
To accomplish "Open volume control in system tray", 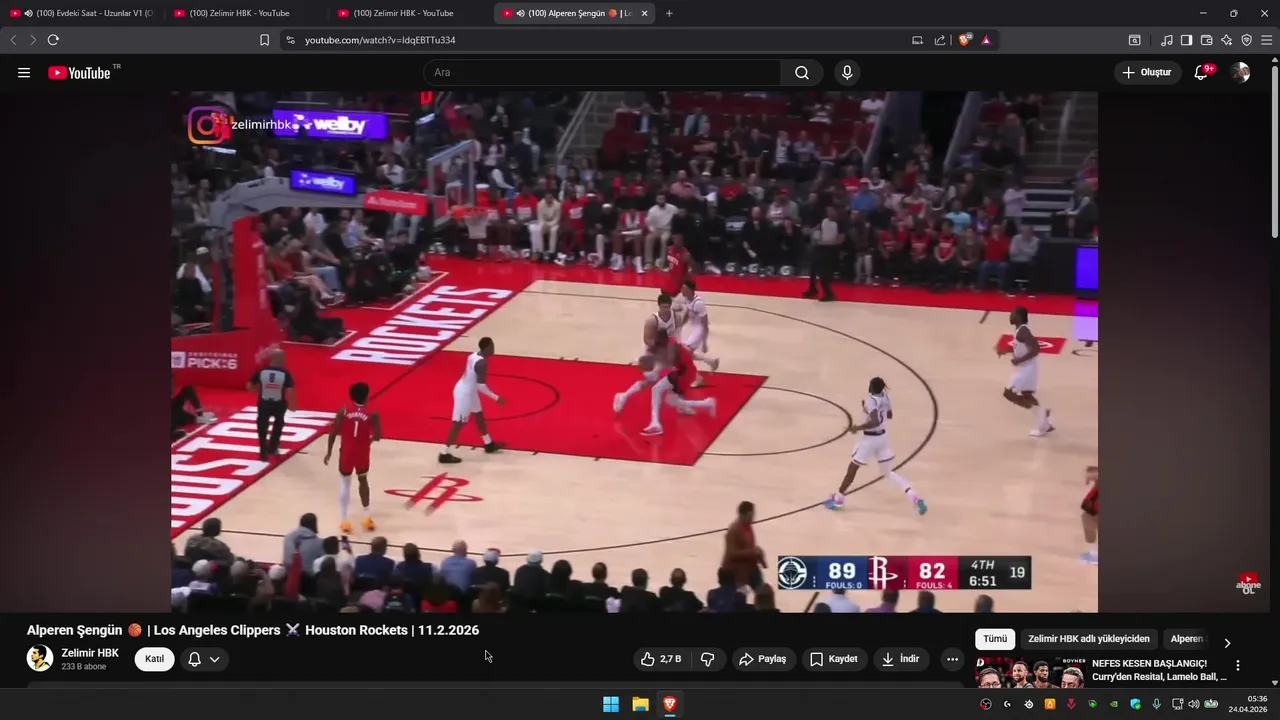I will [1194, 704].
